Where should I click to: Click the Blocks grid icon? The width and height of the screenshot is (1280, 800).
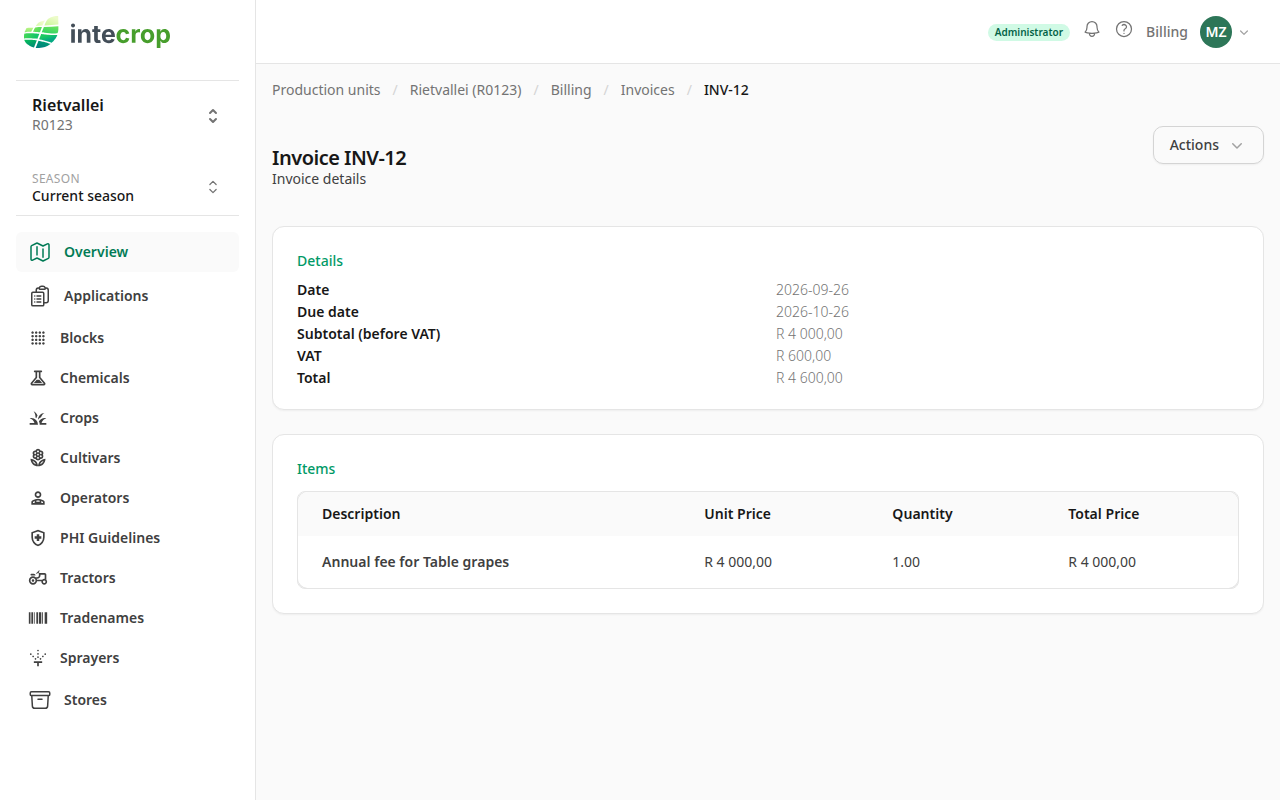(38, 338)
